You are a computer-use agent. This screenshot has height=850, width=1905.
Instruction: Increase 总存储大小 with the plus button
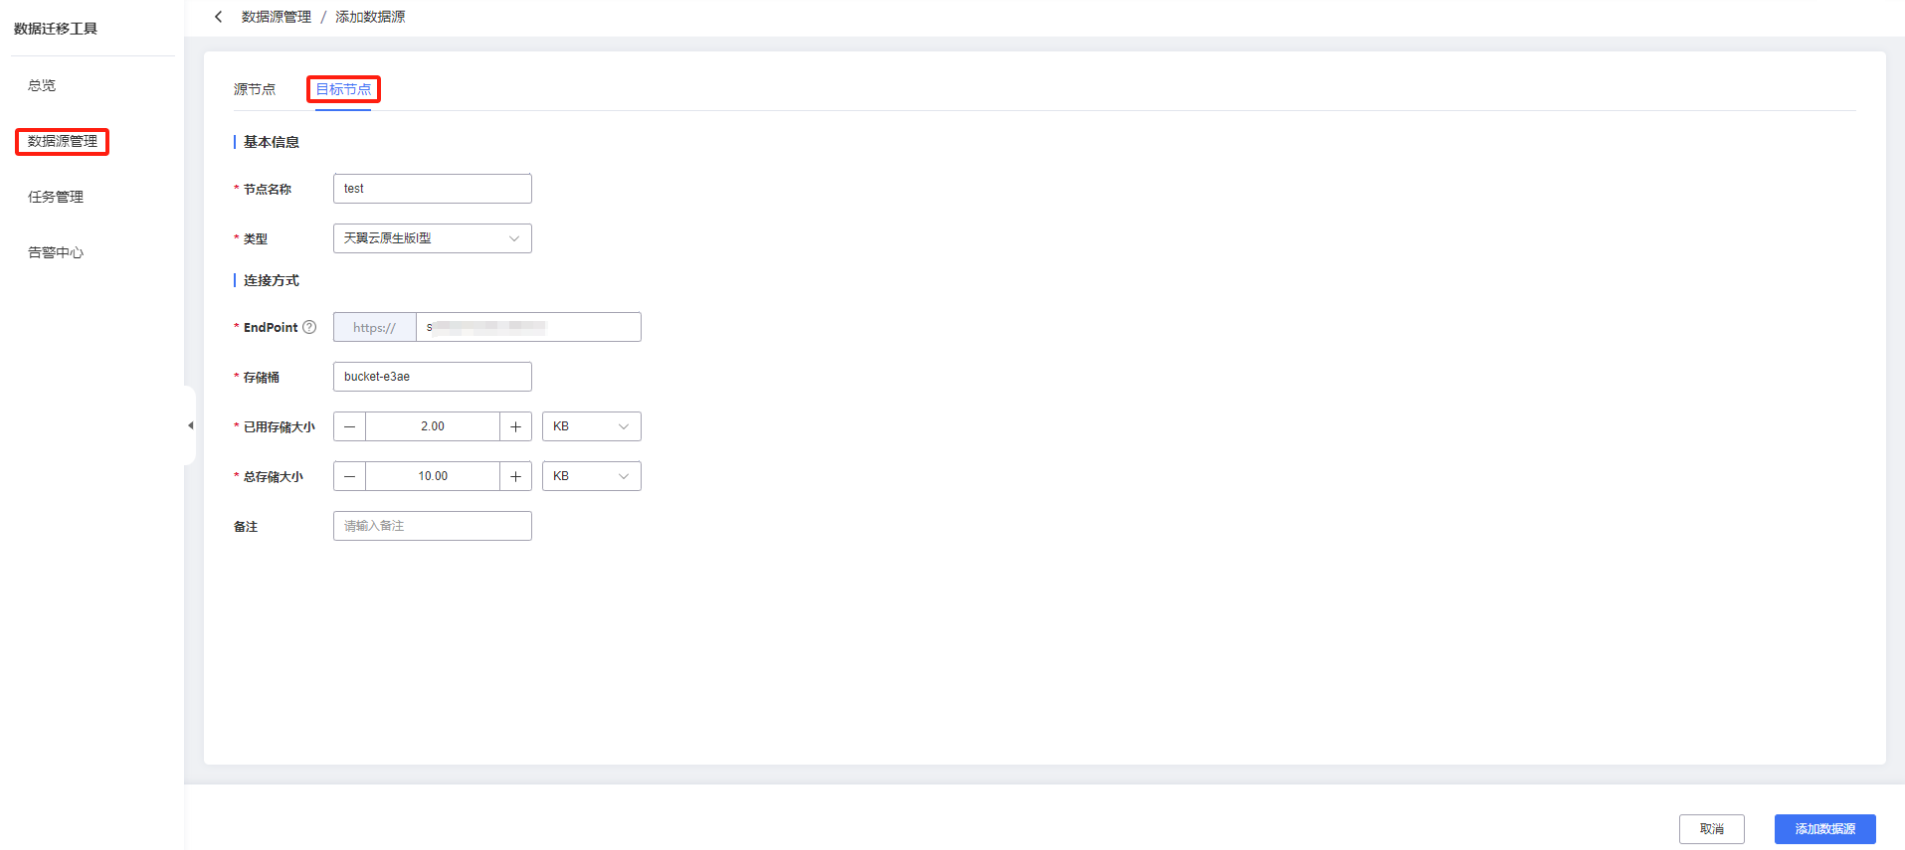point(516,477)
